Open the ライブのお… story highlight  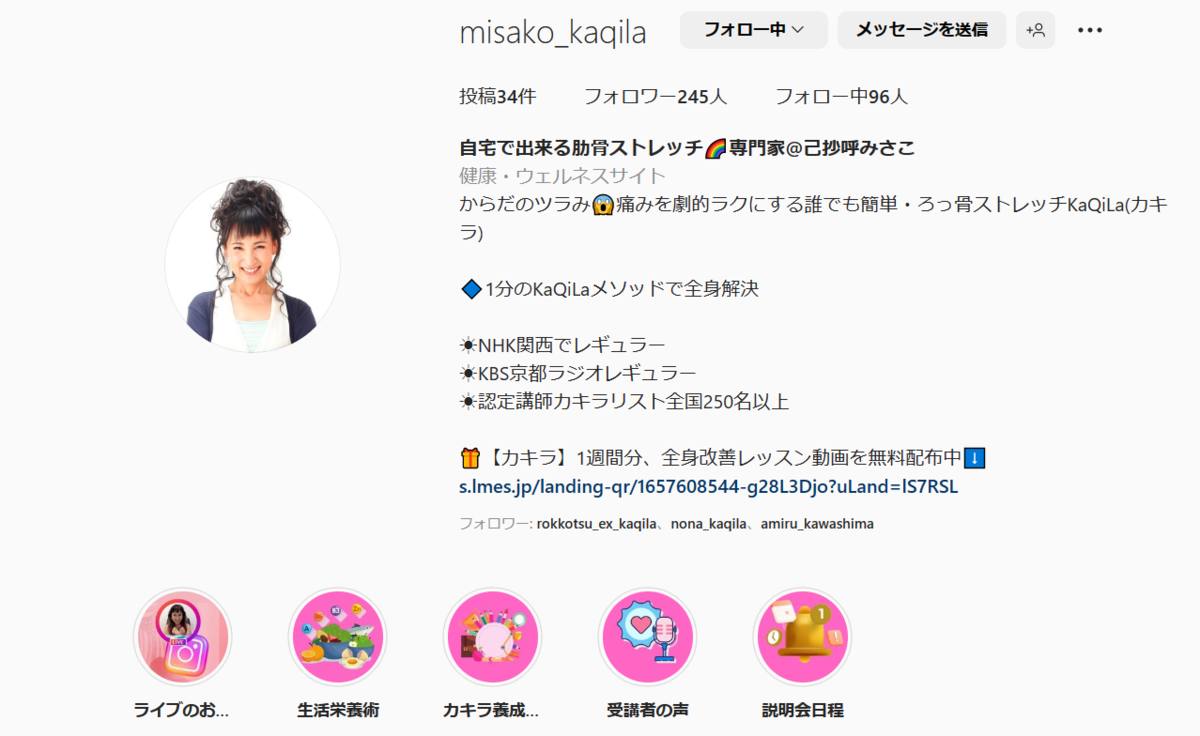182,637
